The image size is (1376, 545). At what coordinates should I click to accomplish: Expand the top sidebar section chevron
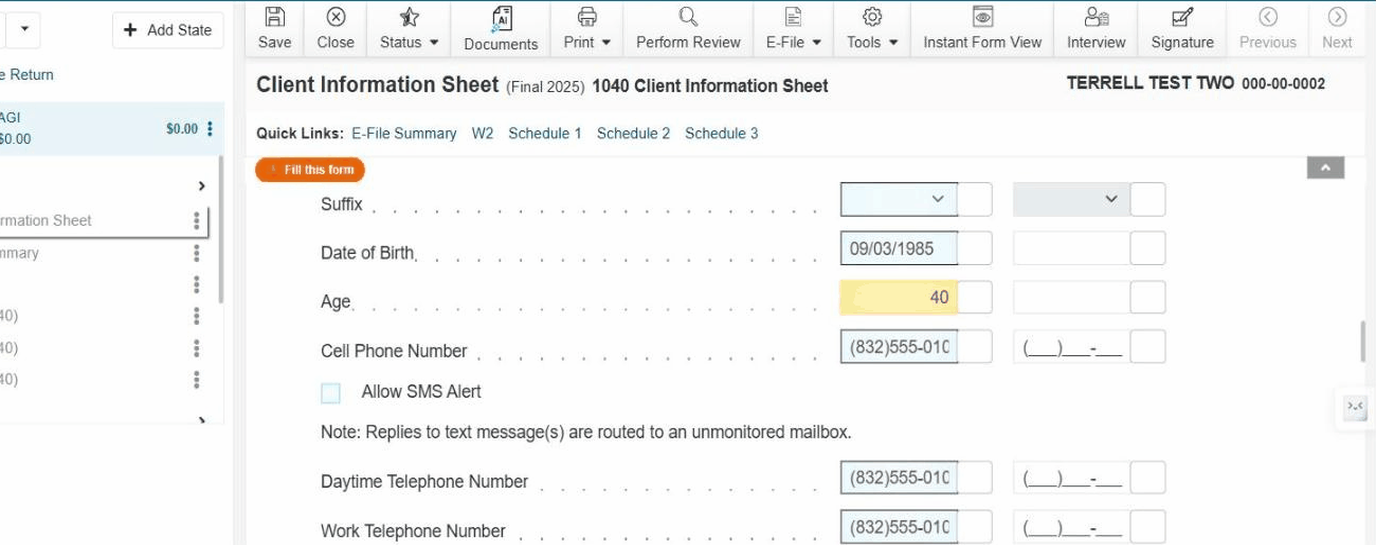coord(202,186)
